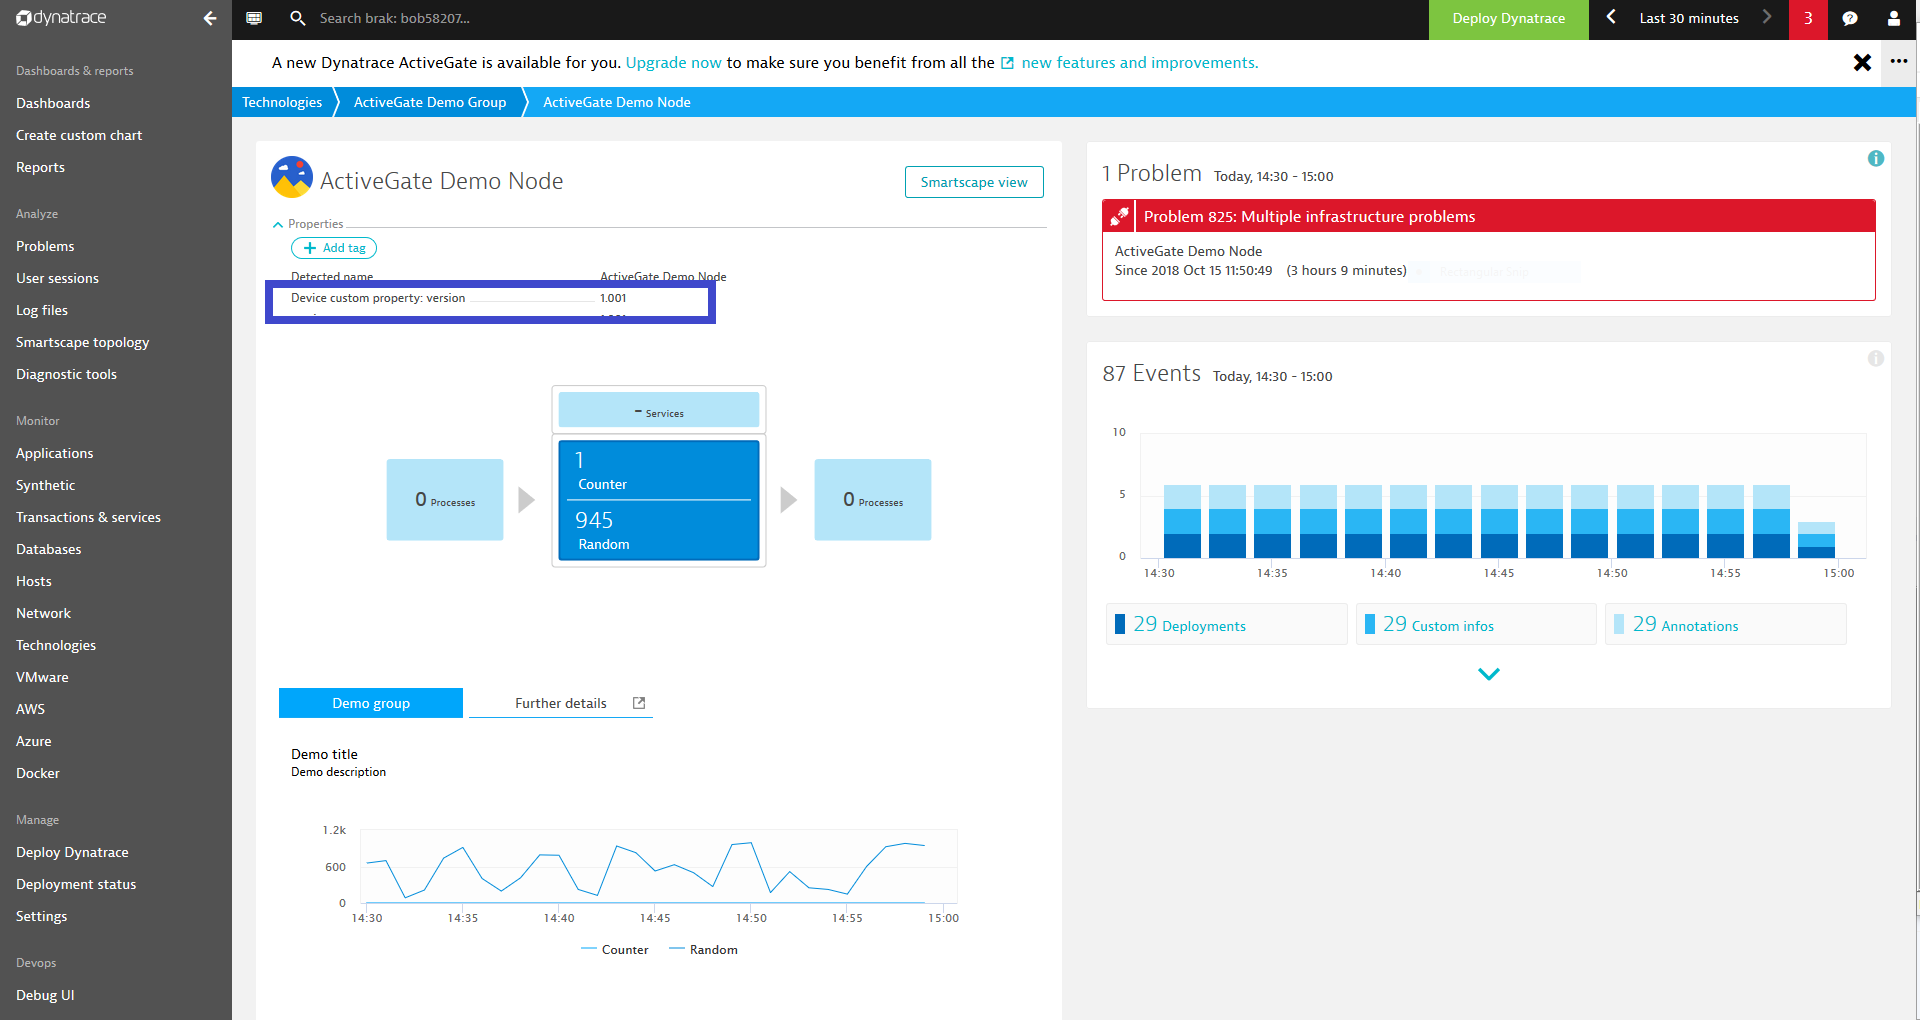This screenshot has height=1020, width=1920.
Task: Click the Upgrade now link
Action: pyautogui.click(x=673, y=62)
